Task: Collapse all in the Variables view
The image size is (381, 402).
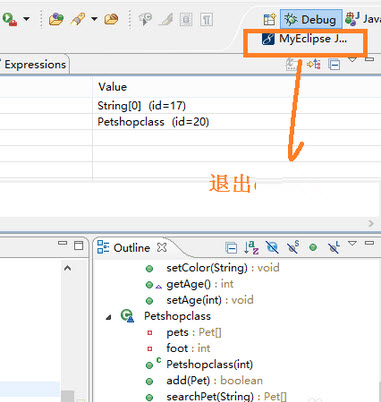Action: (334, 64)
